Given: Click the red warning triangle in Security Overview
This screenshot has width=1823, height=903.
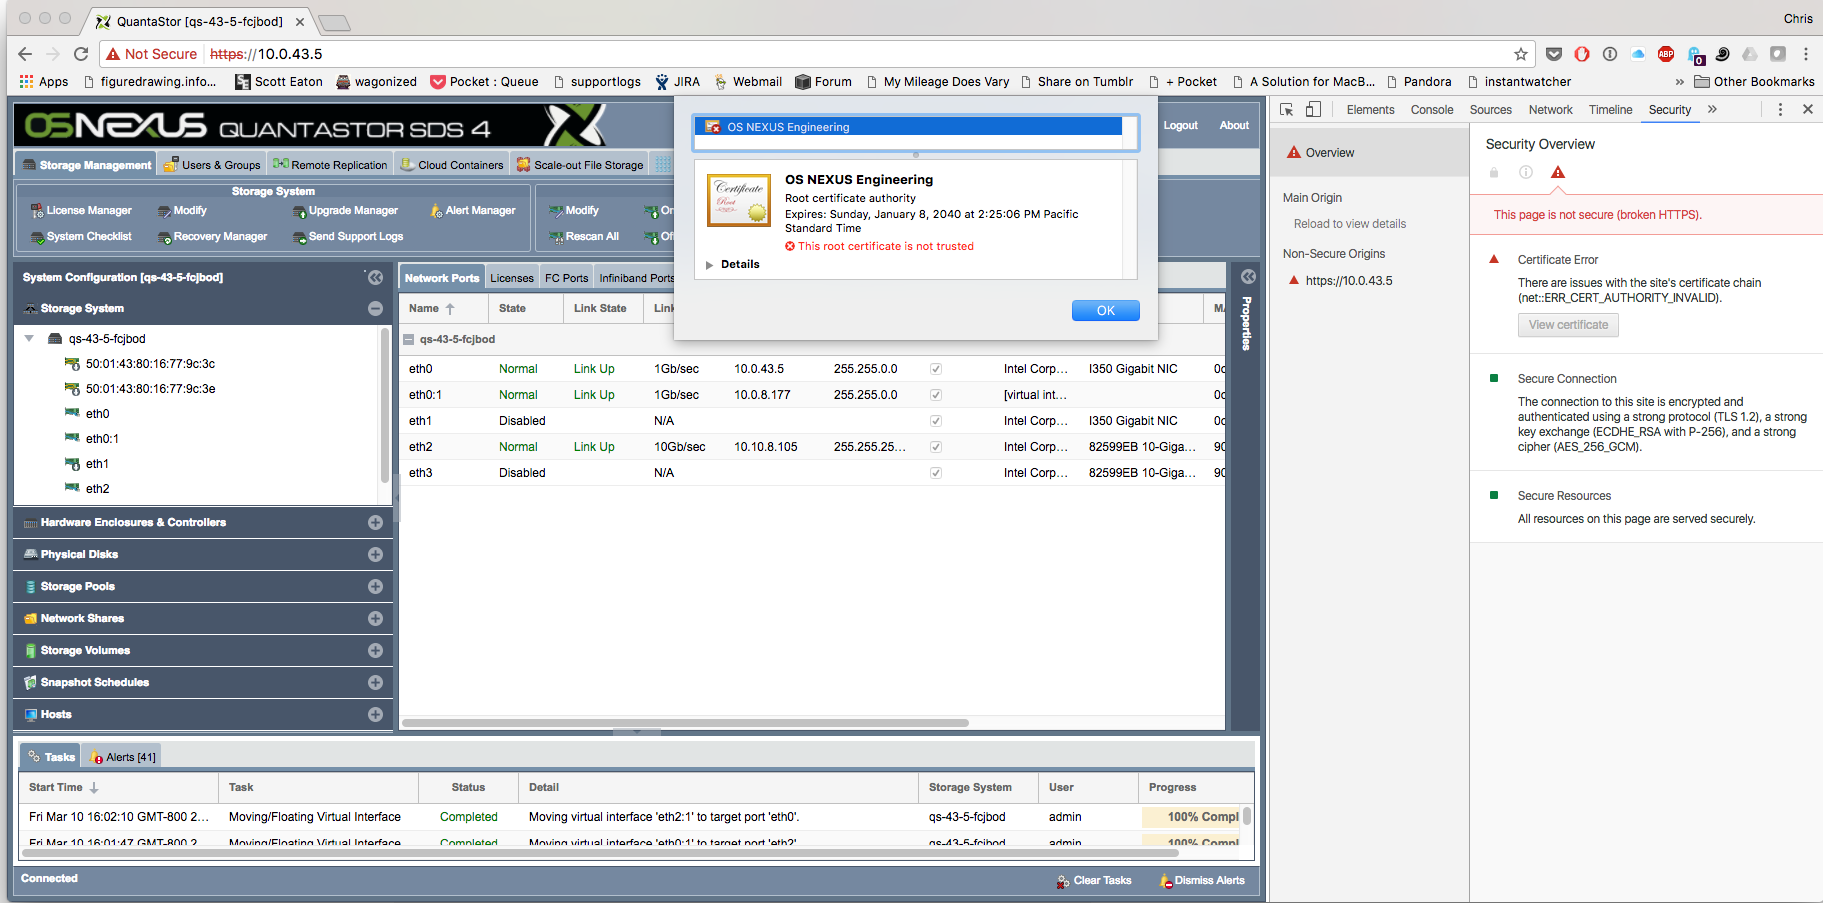Looking at the screenshot, I should (x=1558, y=172).
